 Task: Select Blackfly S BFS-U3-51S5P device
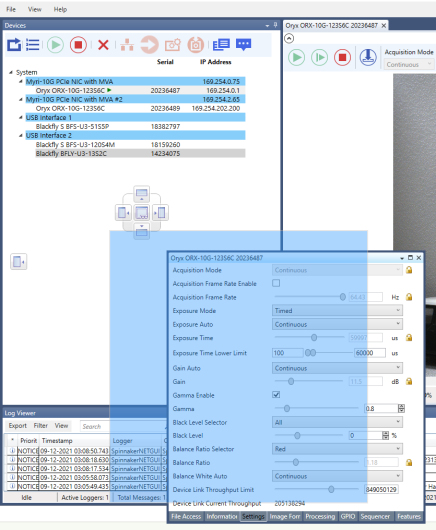point(72,126)
